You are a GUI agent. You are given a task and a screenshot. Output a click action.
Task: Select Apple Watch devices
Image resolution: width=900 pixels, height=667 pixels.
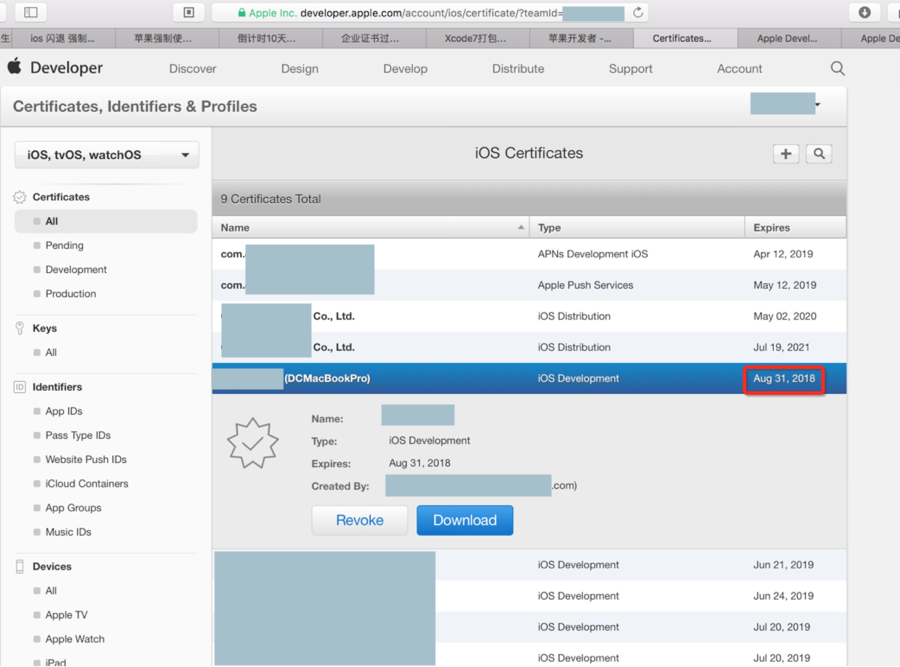[75, 639]
